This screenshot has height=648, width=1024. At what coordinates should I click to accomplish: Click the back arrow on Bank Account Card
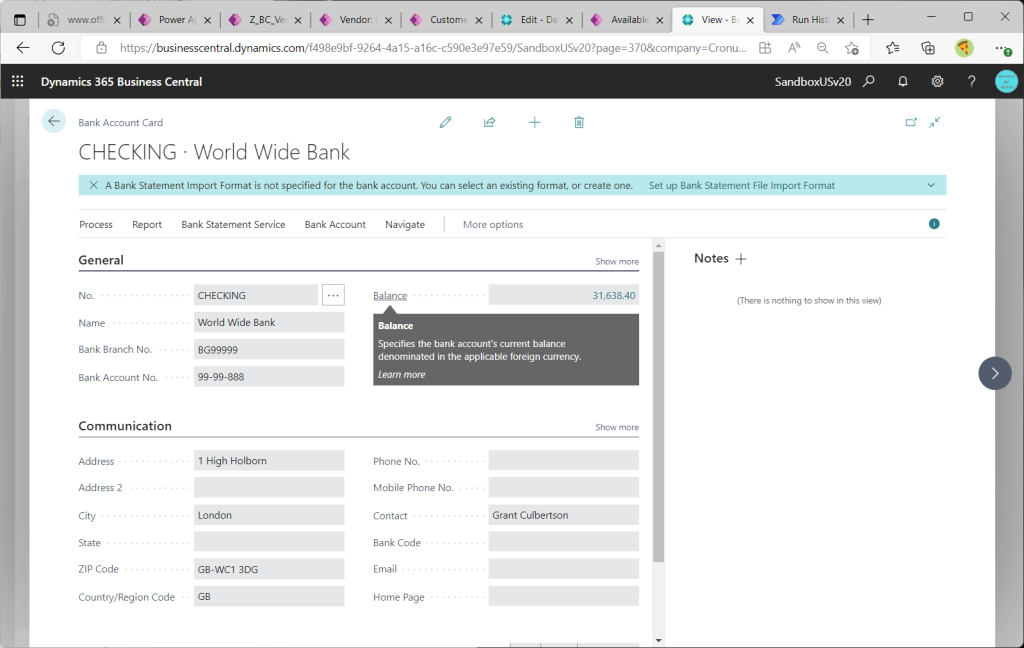coord(54,122)
